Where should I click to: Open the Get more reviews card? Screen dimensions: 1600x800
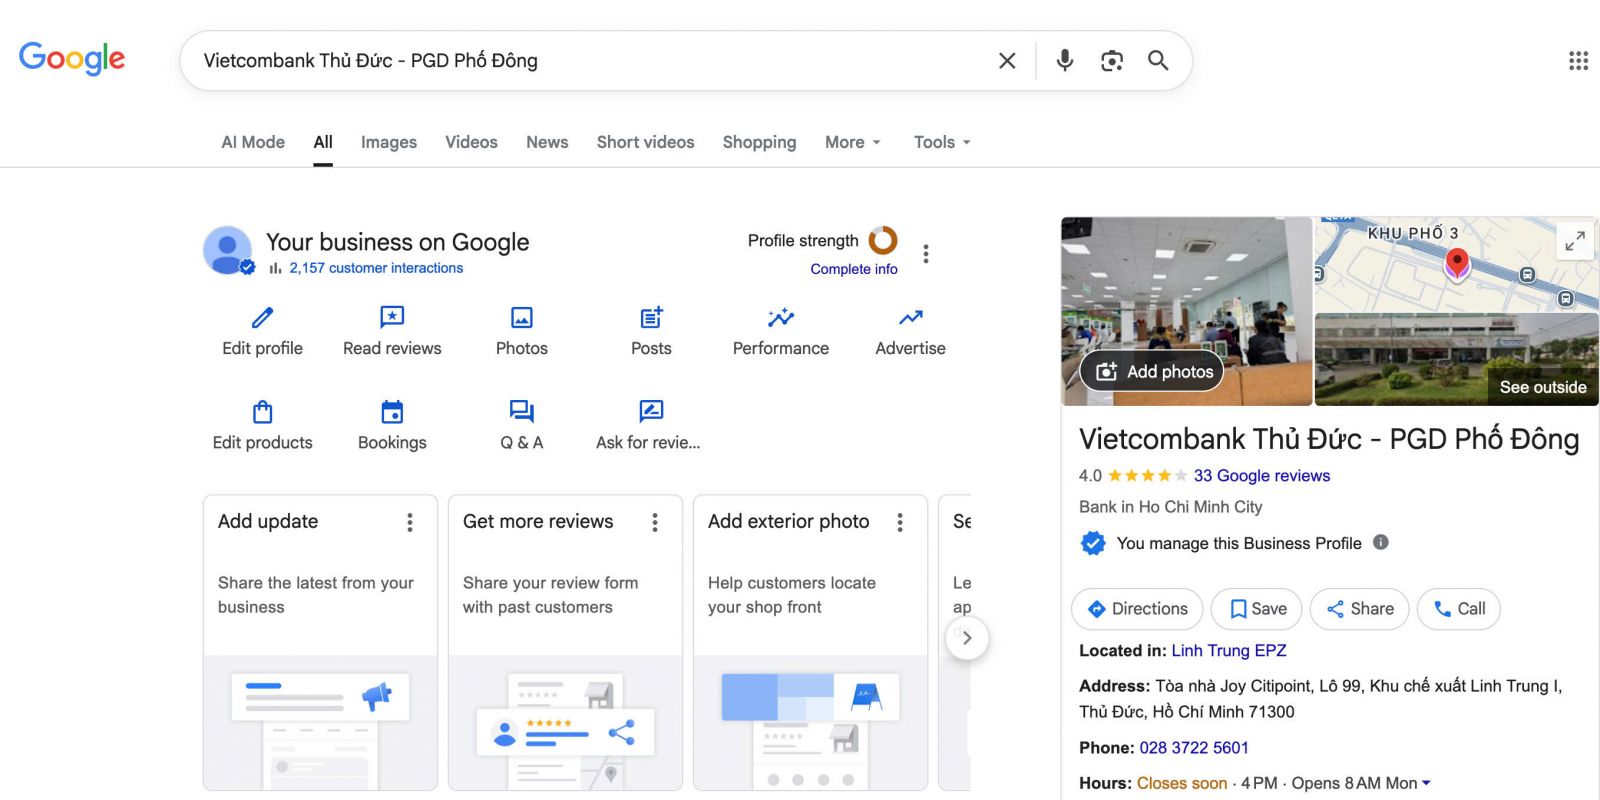pyautogui.click(x=565, y=643)
